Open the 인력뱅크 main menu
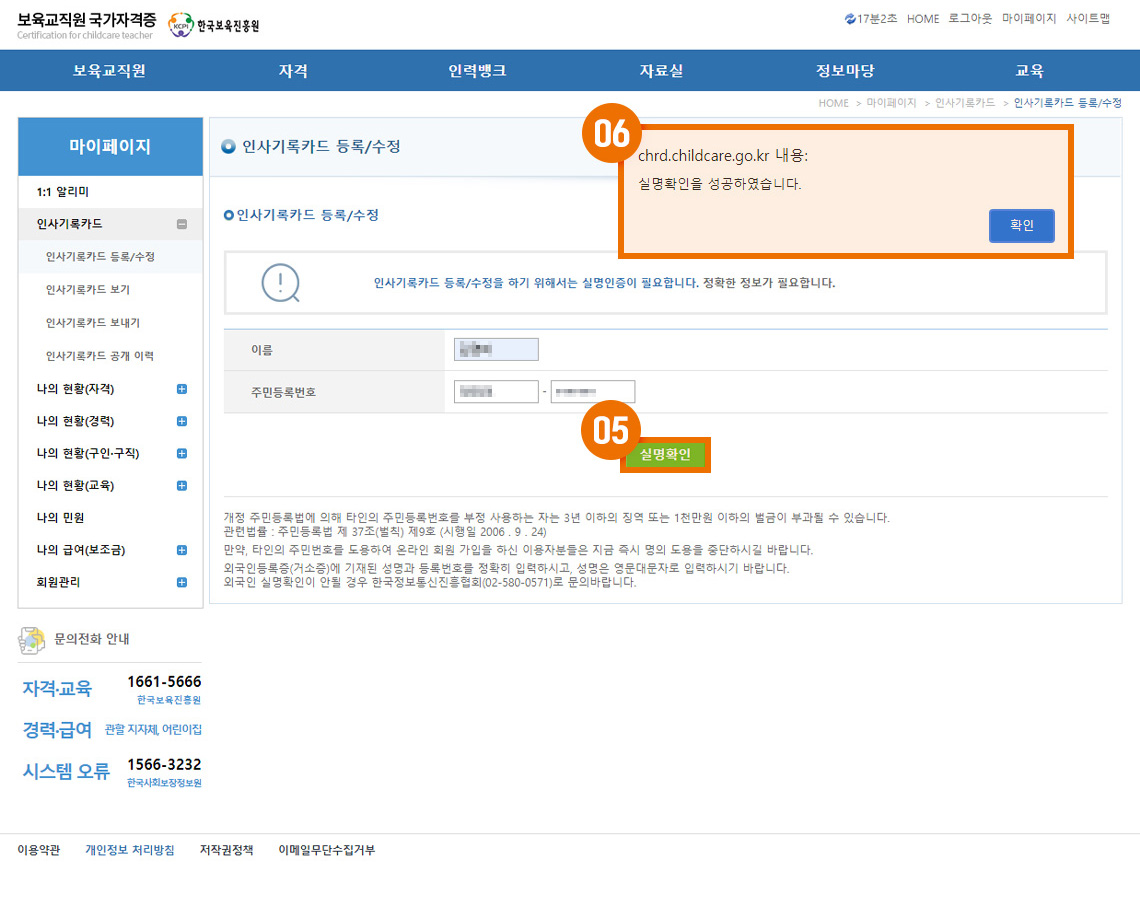 click(477, 71)
